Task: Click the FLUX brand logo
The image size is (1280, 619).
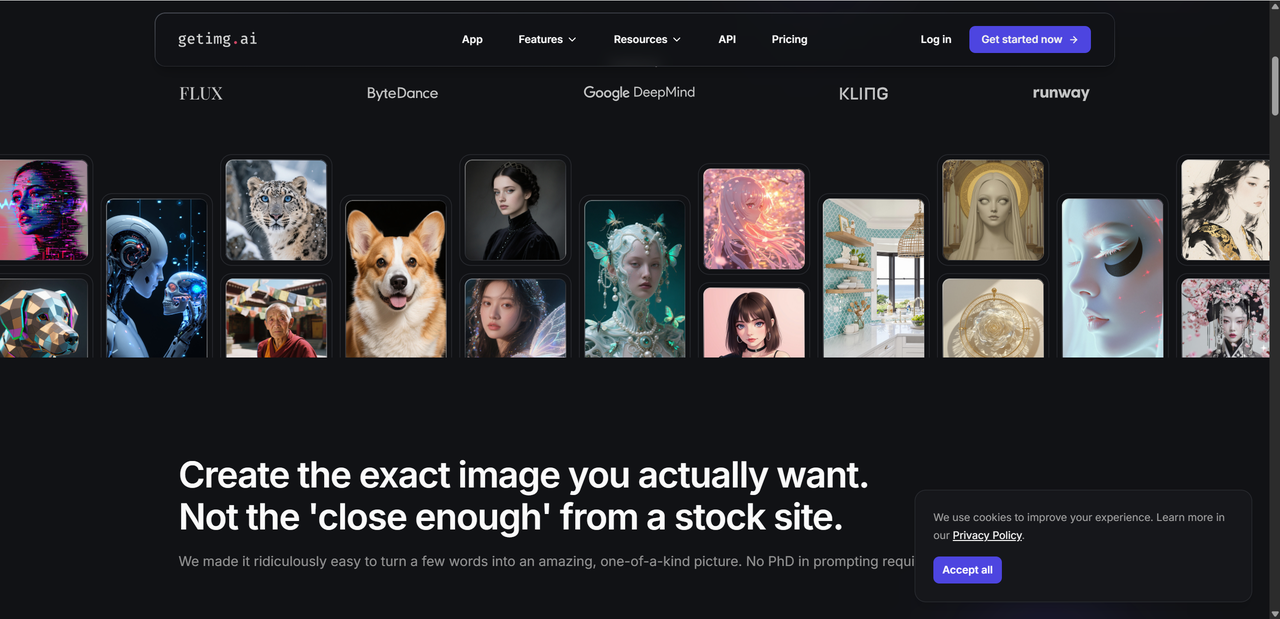Action: 201,93
